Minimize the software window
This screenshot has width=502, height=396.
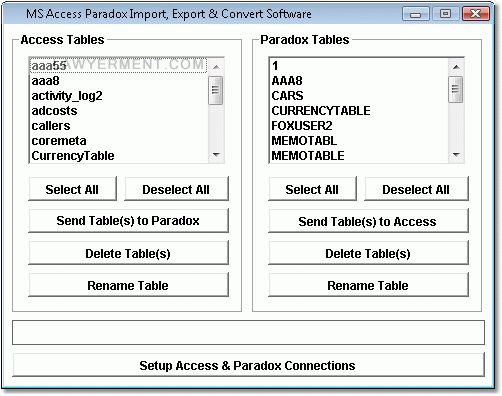click(416, 14)
